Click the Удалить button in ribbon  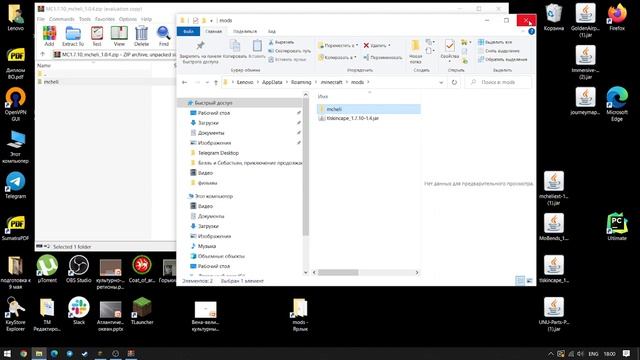coord(377,45)
